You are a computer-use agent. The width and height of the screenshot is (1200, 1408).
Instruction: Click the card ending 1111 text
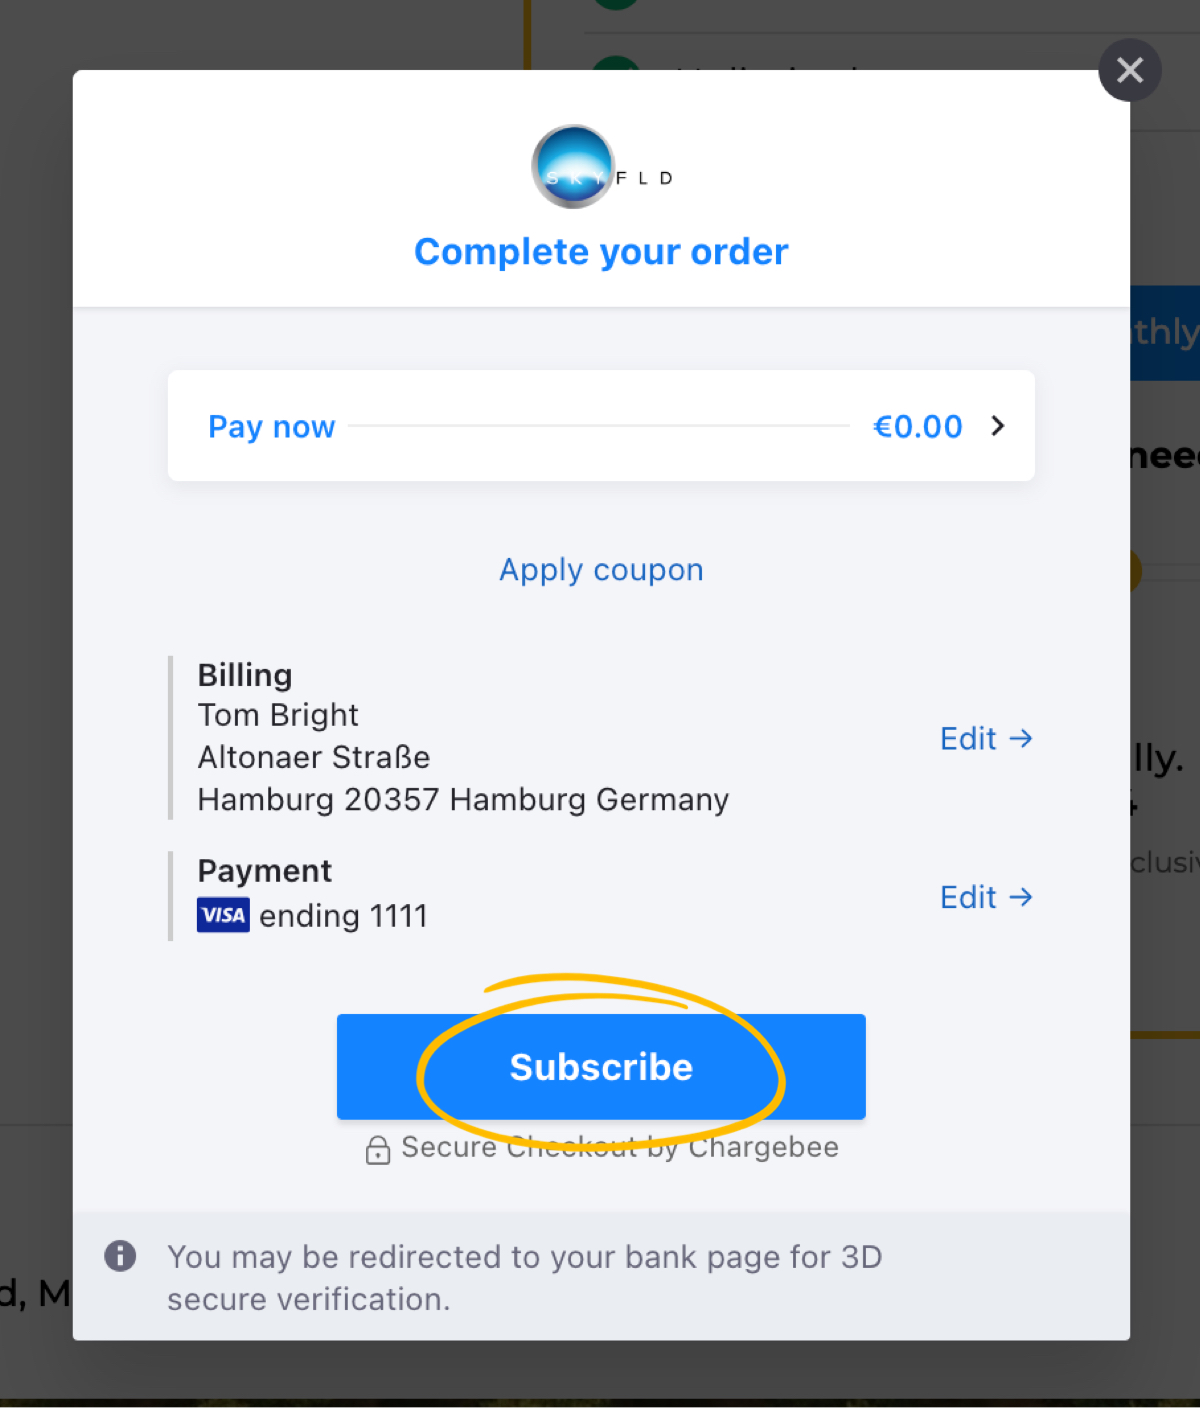pyautogui.click(x=343, y=916)
